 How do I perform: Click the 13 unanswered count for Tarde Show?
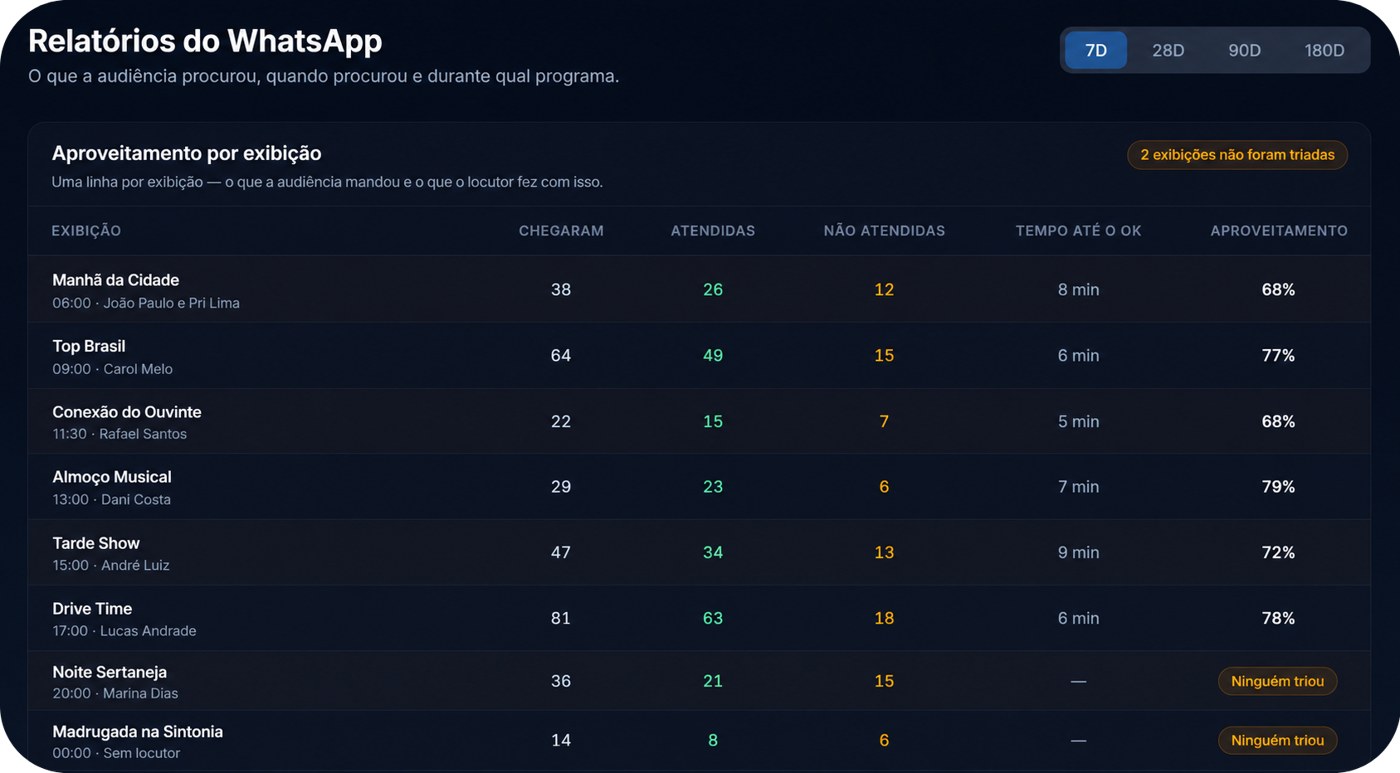pyautogui.click(x=884, y=552)
